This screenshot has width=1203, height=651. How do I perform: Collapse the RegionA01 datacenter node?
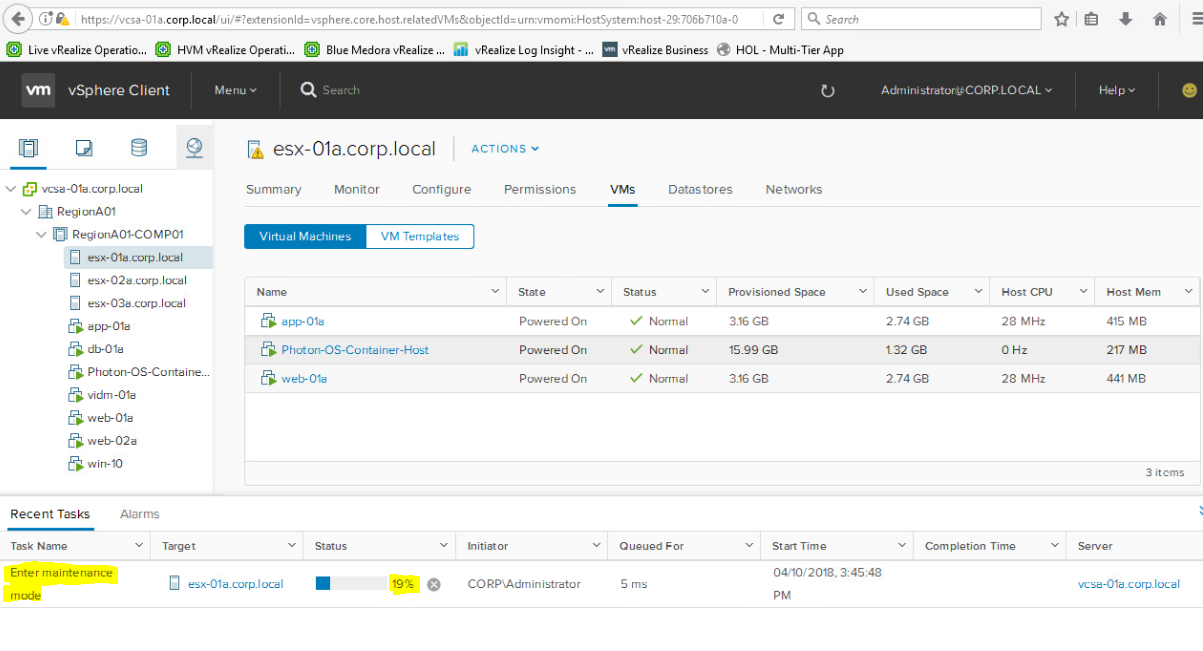click(x=26, y=212)
